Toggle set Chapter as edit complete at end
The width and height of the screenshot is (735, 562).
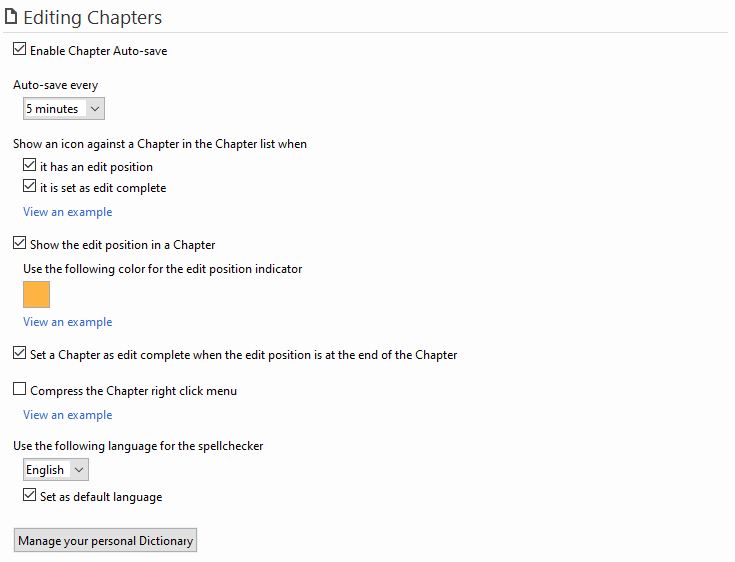click(19, 353)
